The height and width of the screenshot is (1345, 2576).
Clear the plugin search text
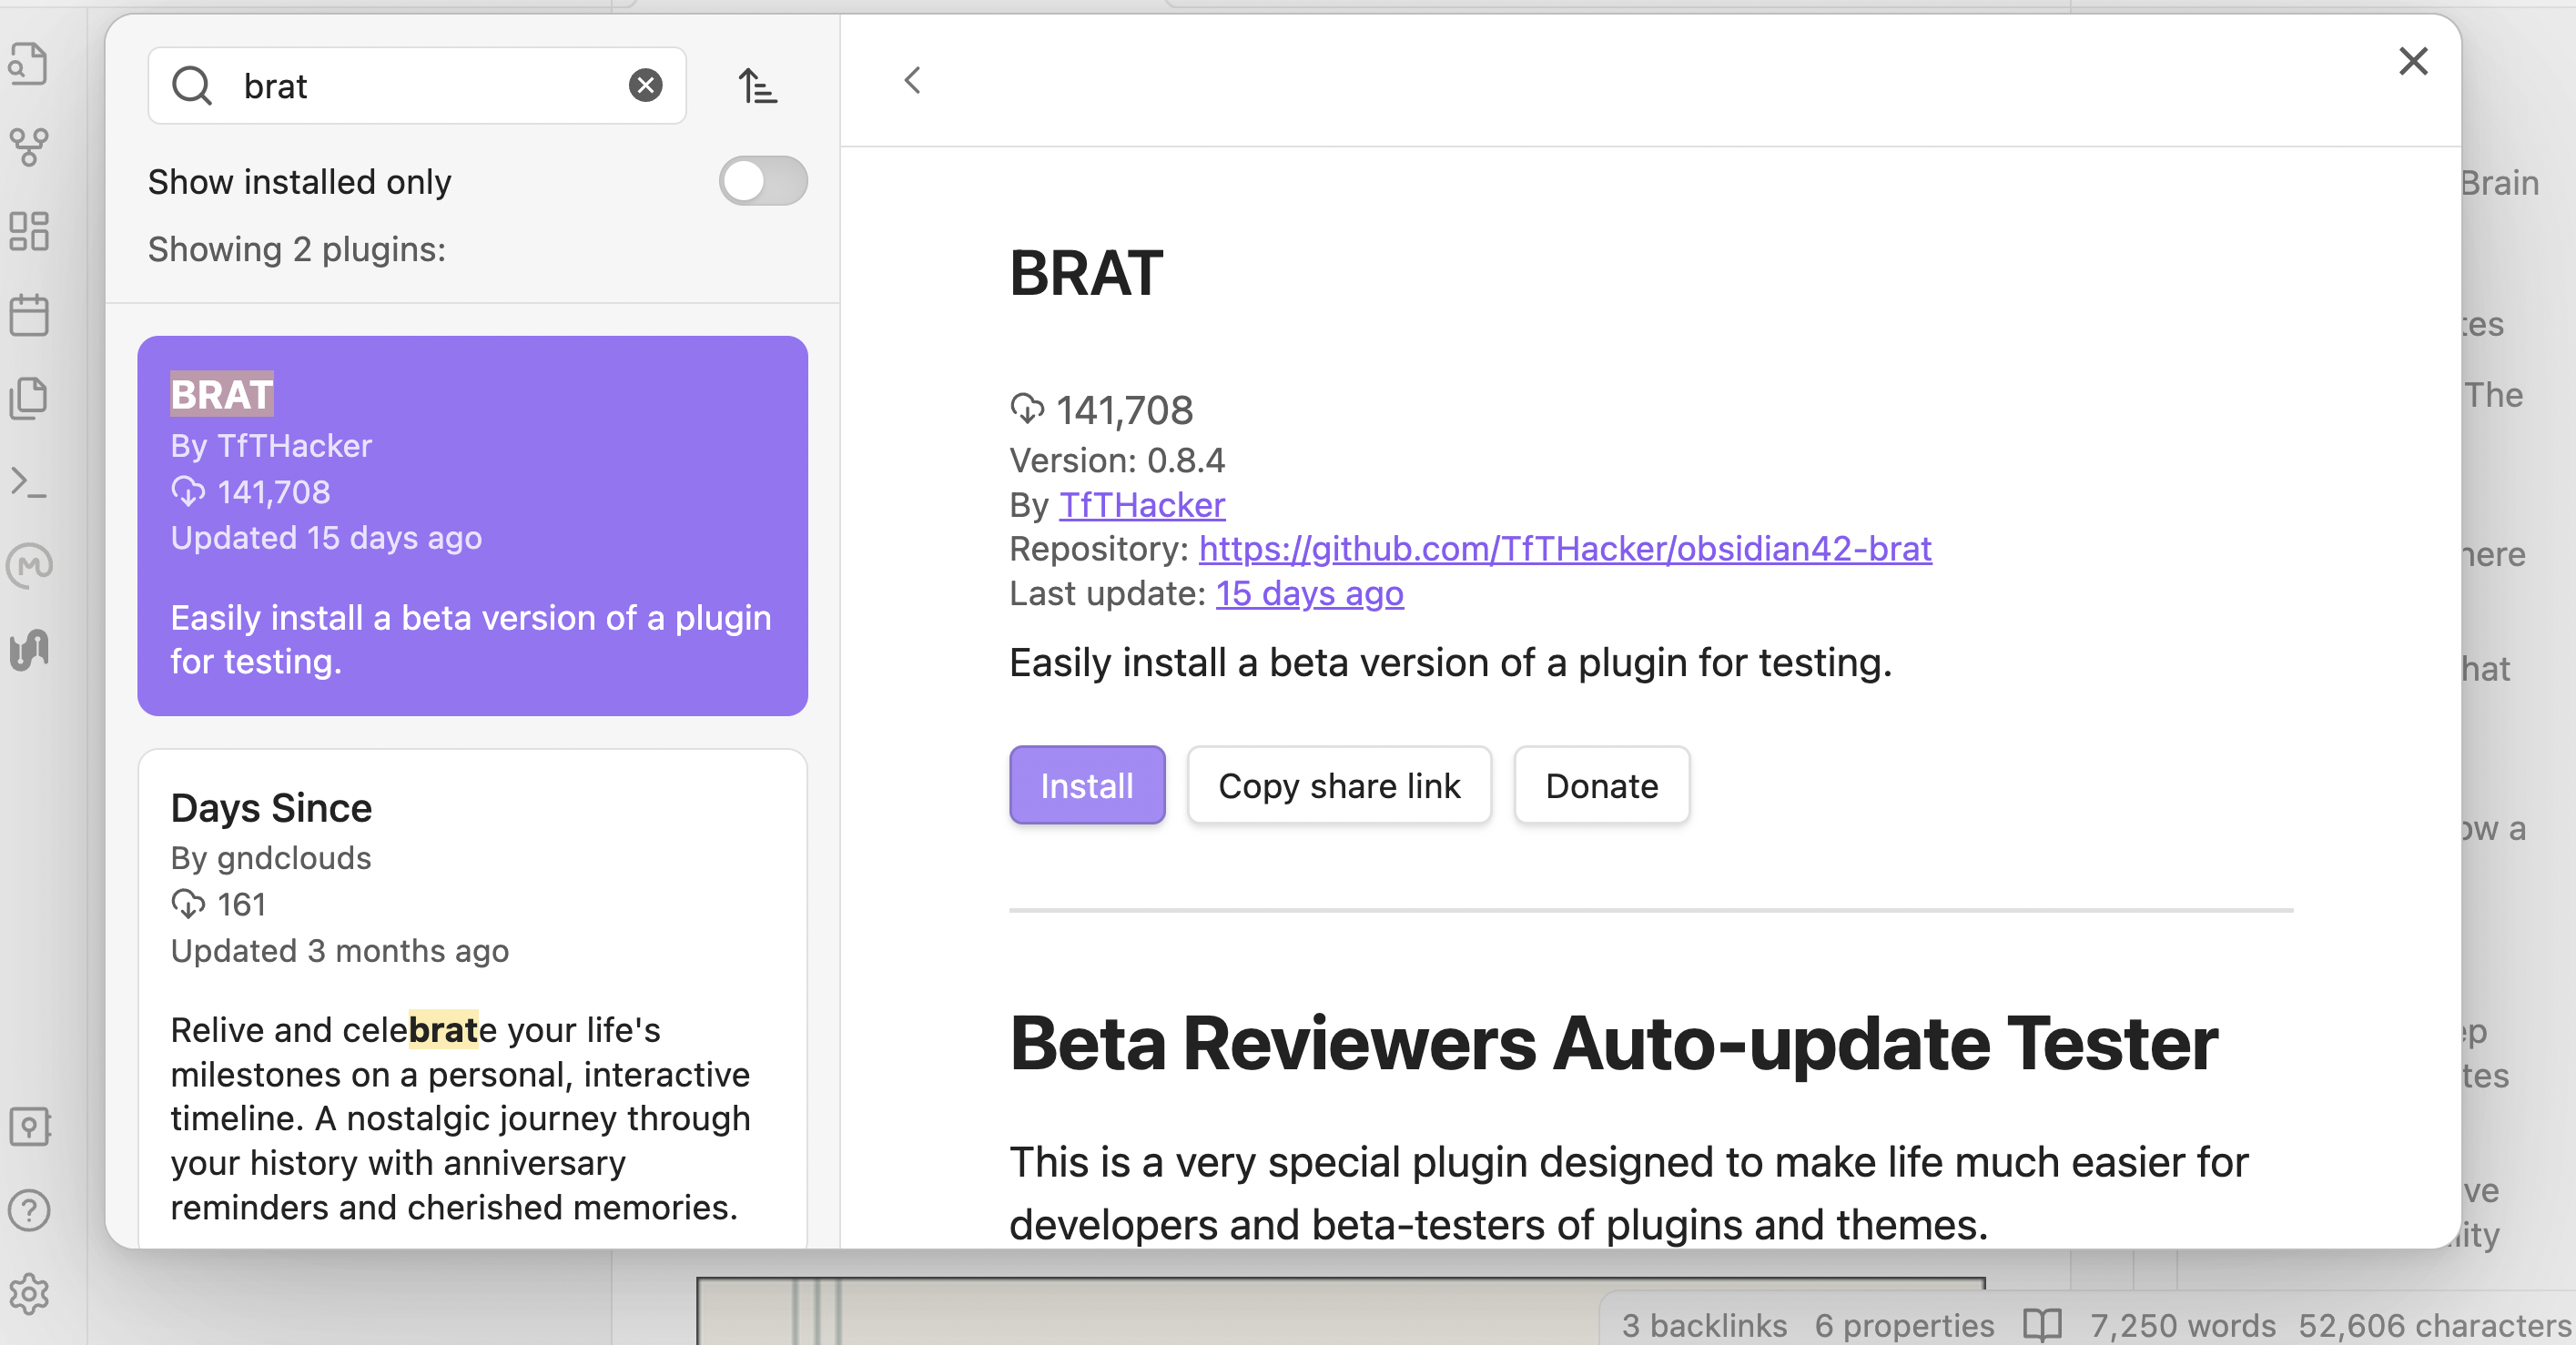(x=645, y=86)
